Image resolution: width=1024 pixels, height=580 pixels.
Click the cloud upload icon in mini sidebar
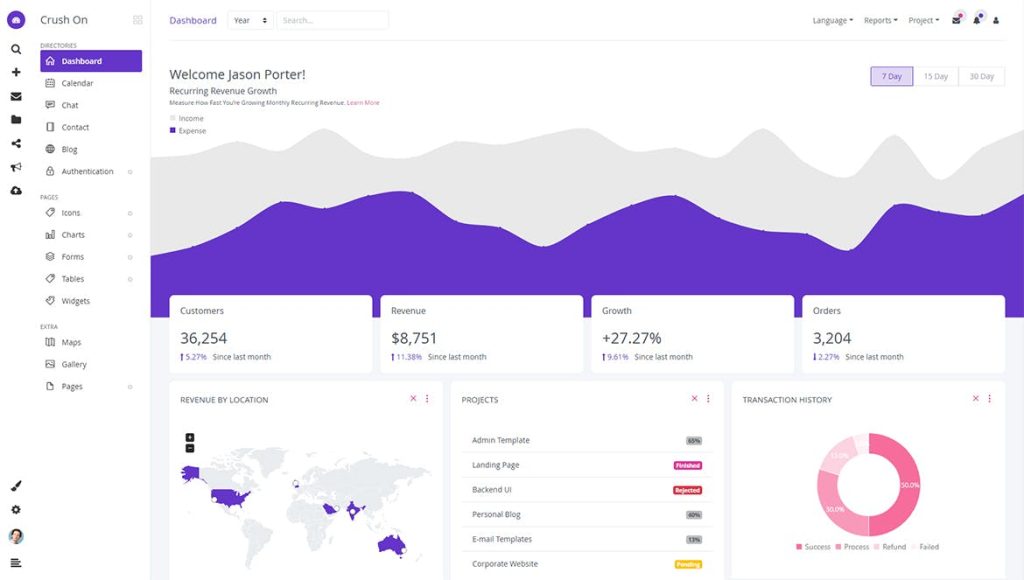click(15, 190)
